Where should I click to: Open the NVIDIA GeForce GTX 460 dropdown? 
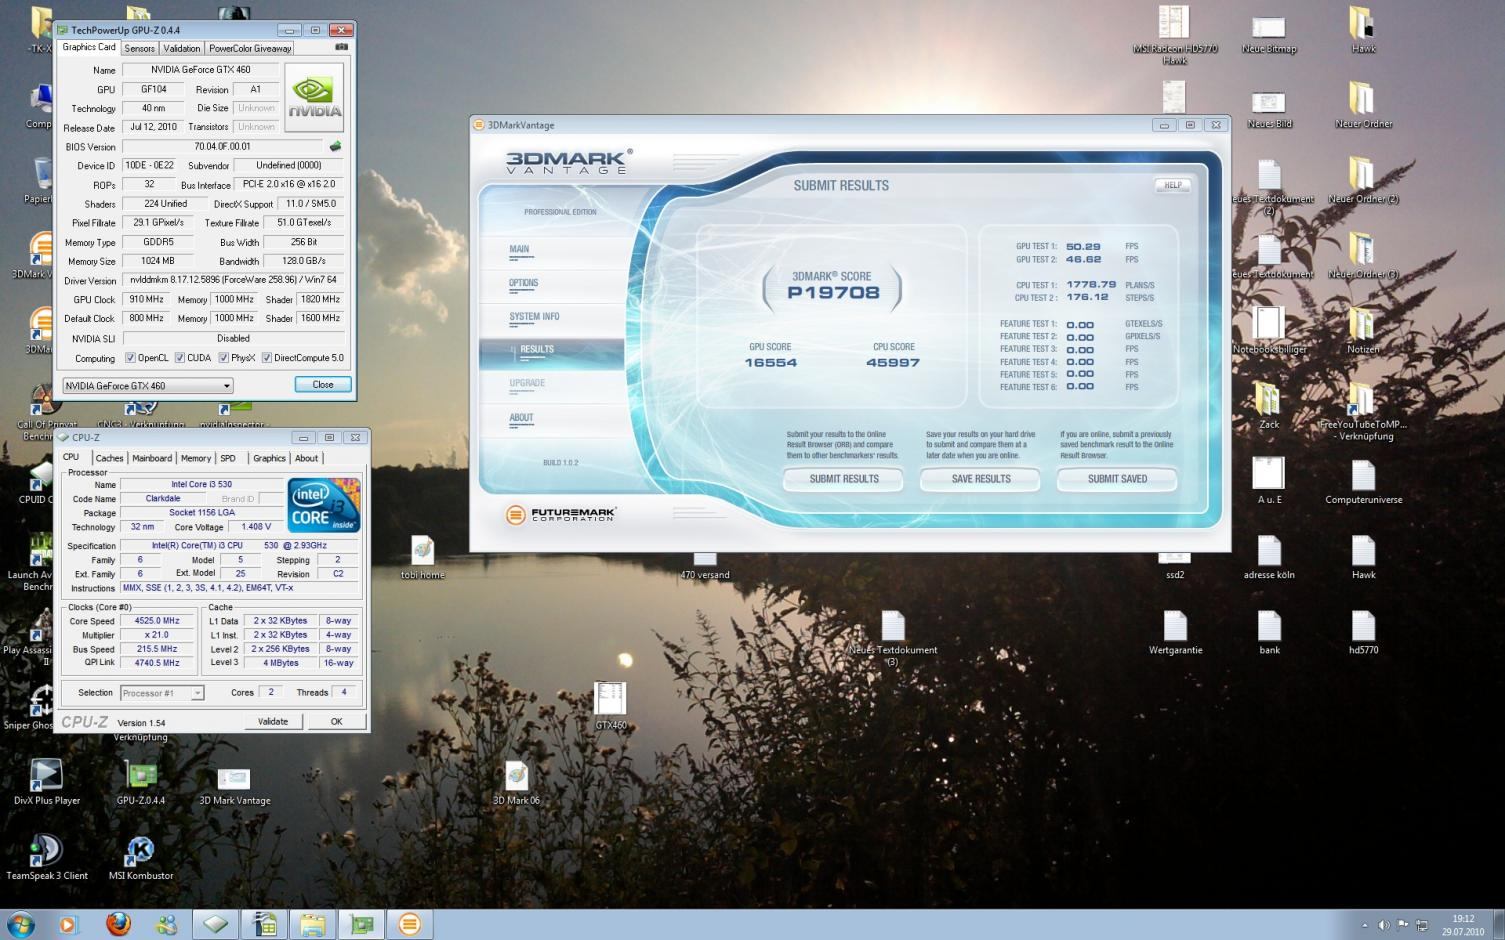click(x=147, y=386)
